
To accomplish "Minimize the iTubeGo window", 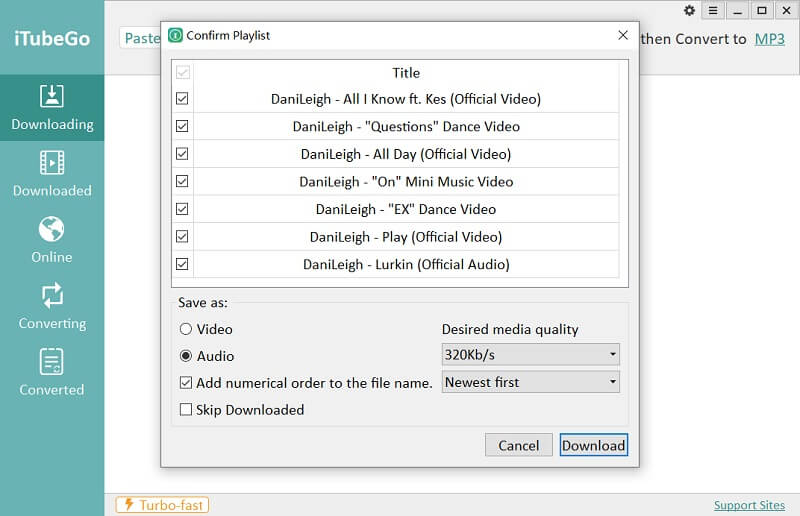I will click(737, 10).
